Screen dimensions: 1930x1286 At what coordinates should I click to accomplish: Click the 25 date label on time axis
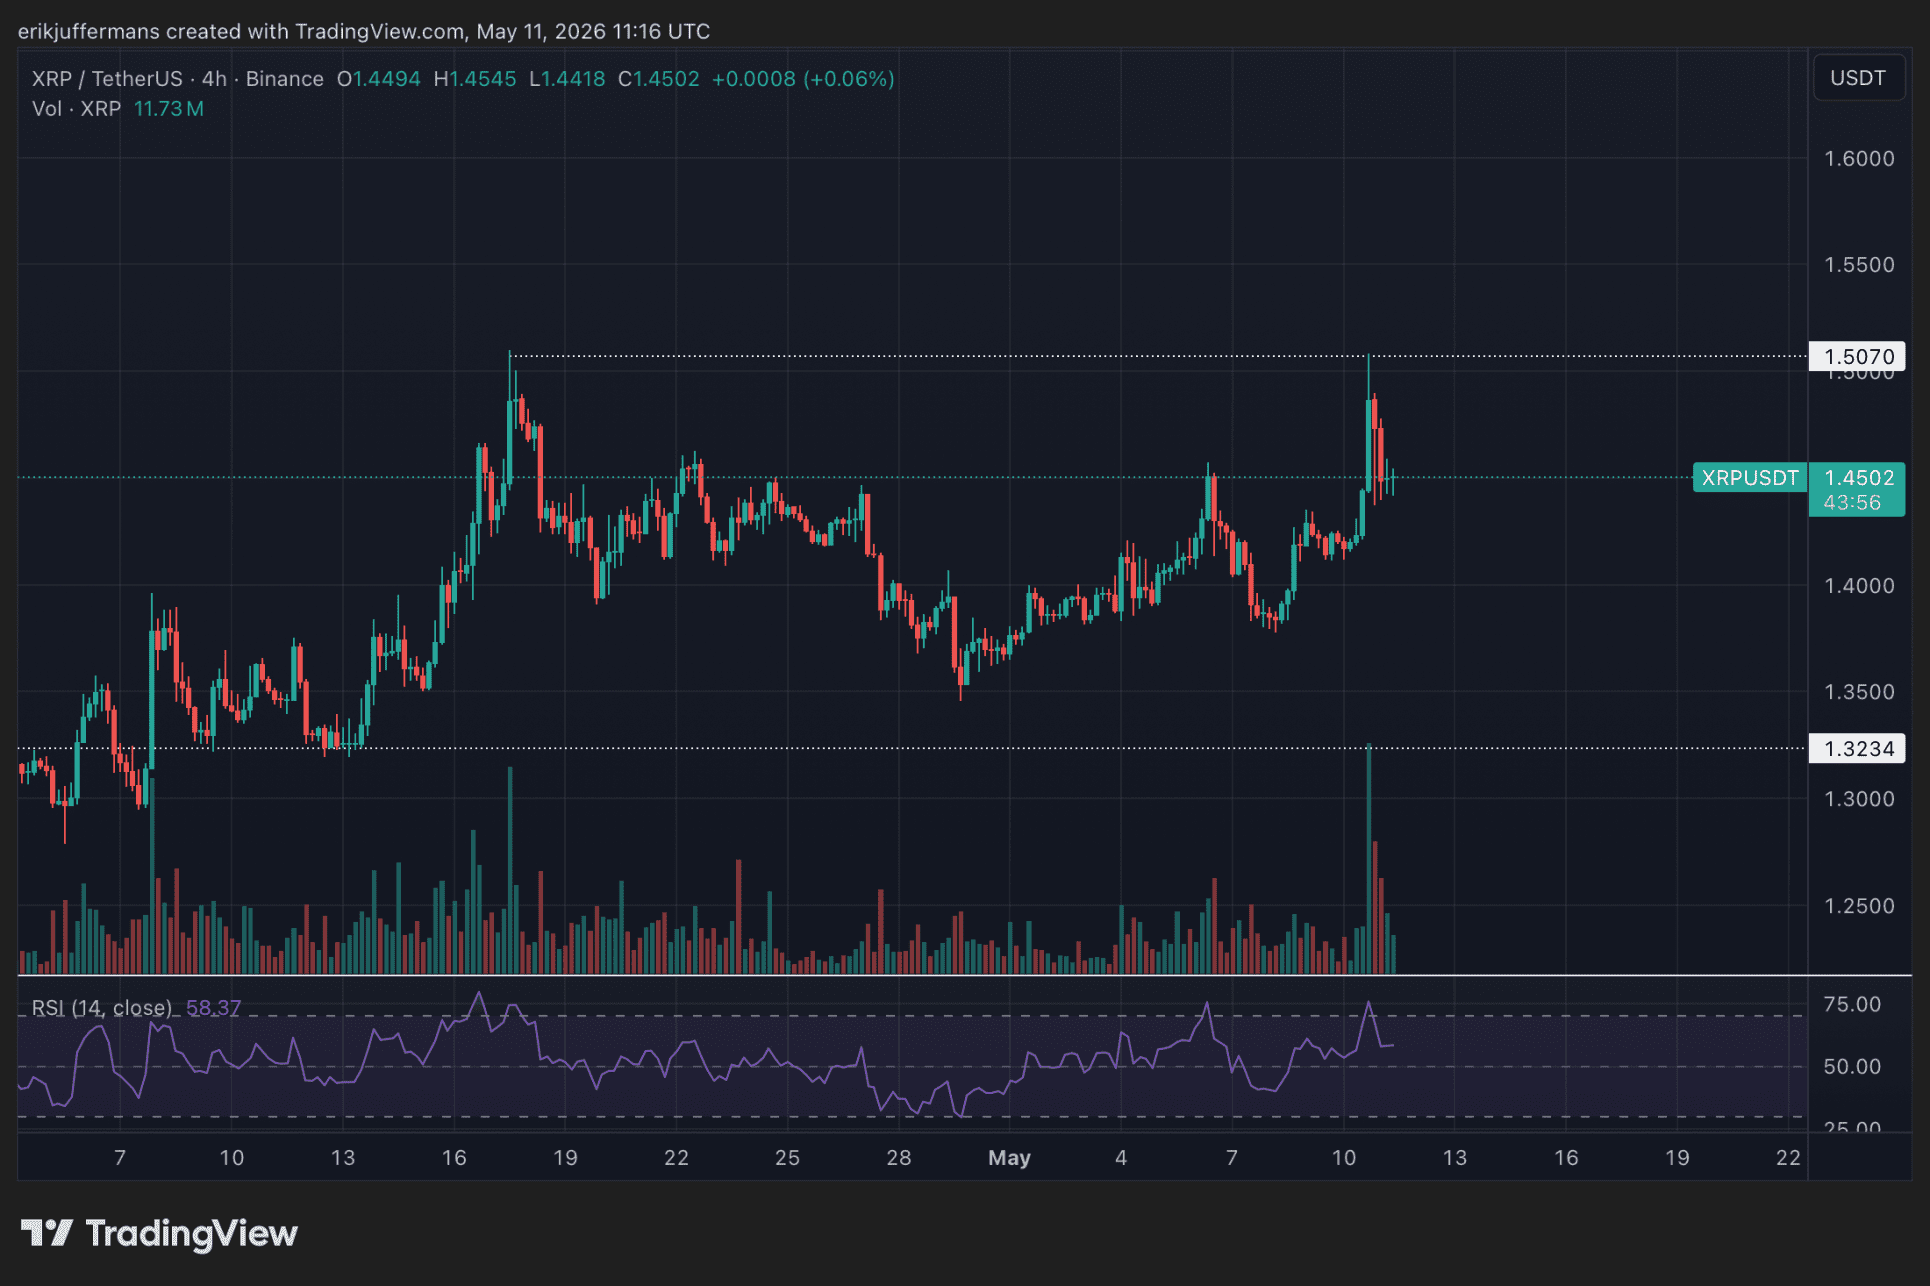[x=788, y=1158]
